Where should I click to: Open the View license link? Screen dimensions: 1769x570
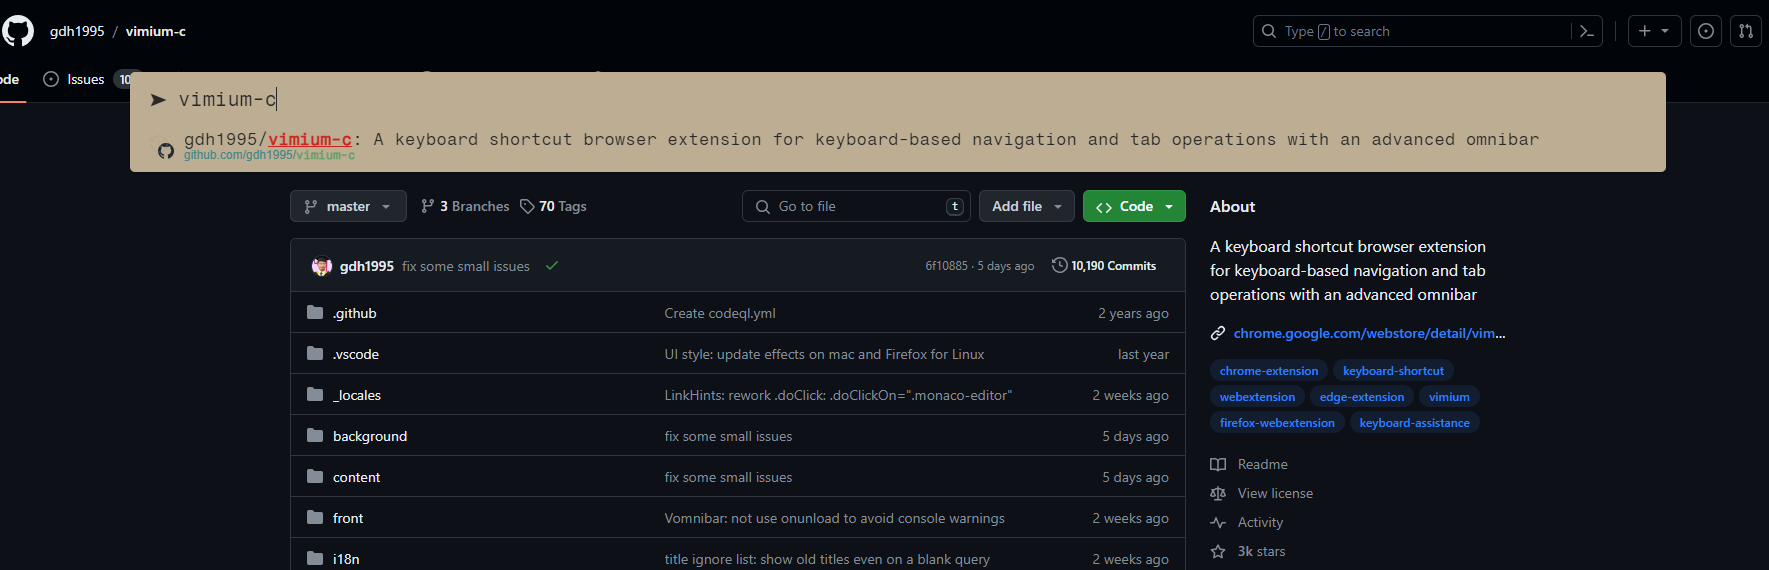point(1275,493)
